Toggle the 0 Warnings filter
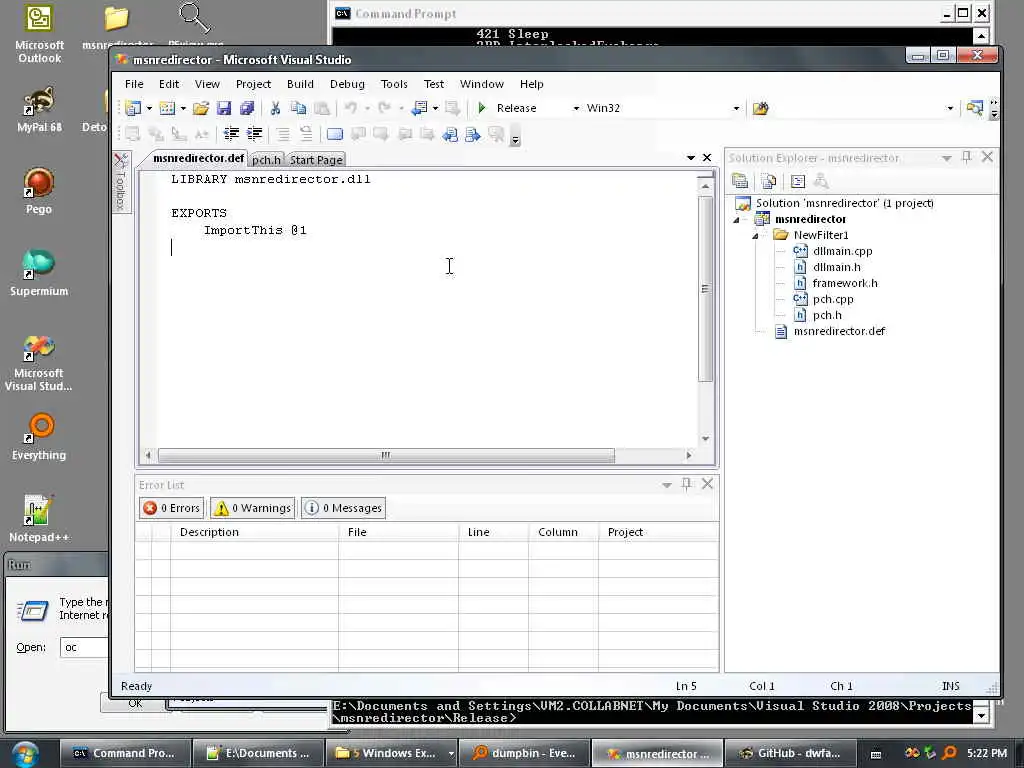The image size is (1024, 768). [x=253, y=508]
